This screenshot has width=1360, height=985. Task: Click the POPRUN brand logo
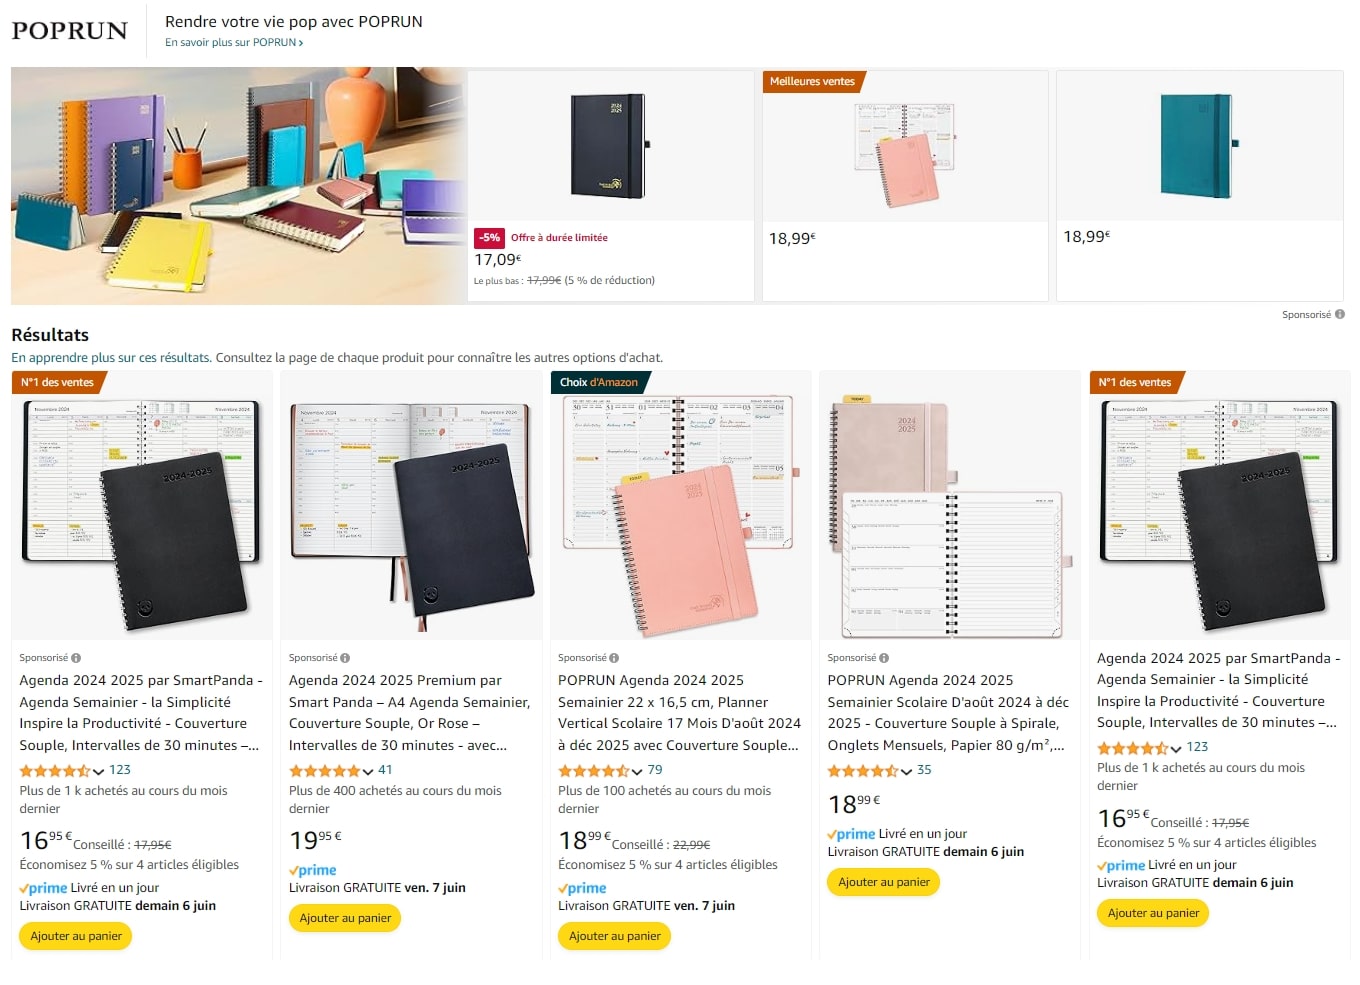click(x=70, y=31)
